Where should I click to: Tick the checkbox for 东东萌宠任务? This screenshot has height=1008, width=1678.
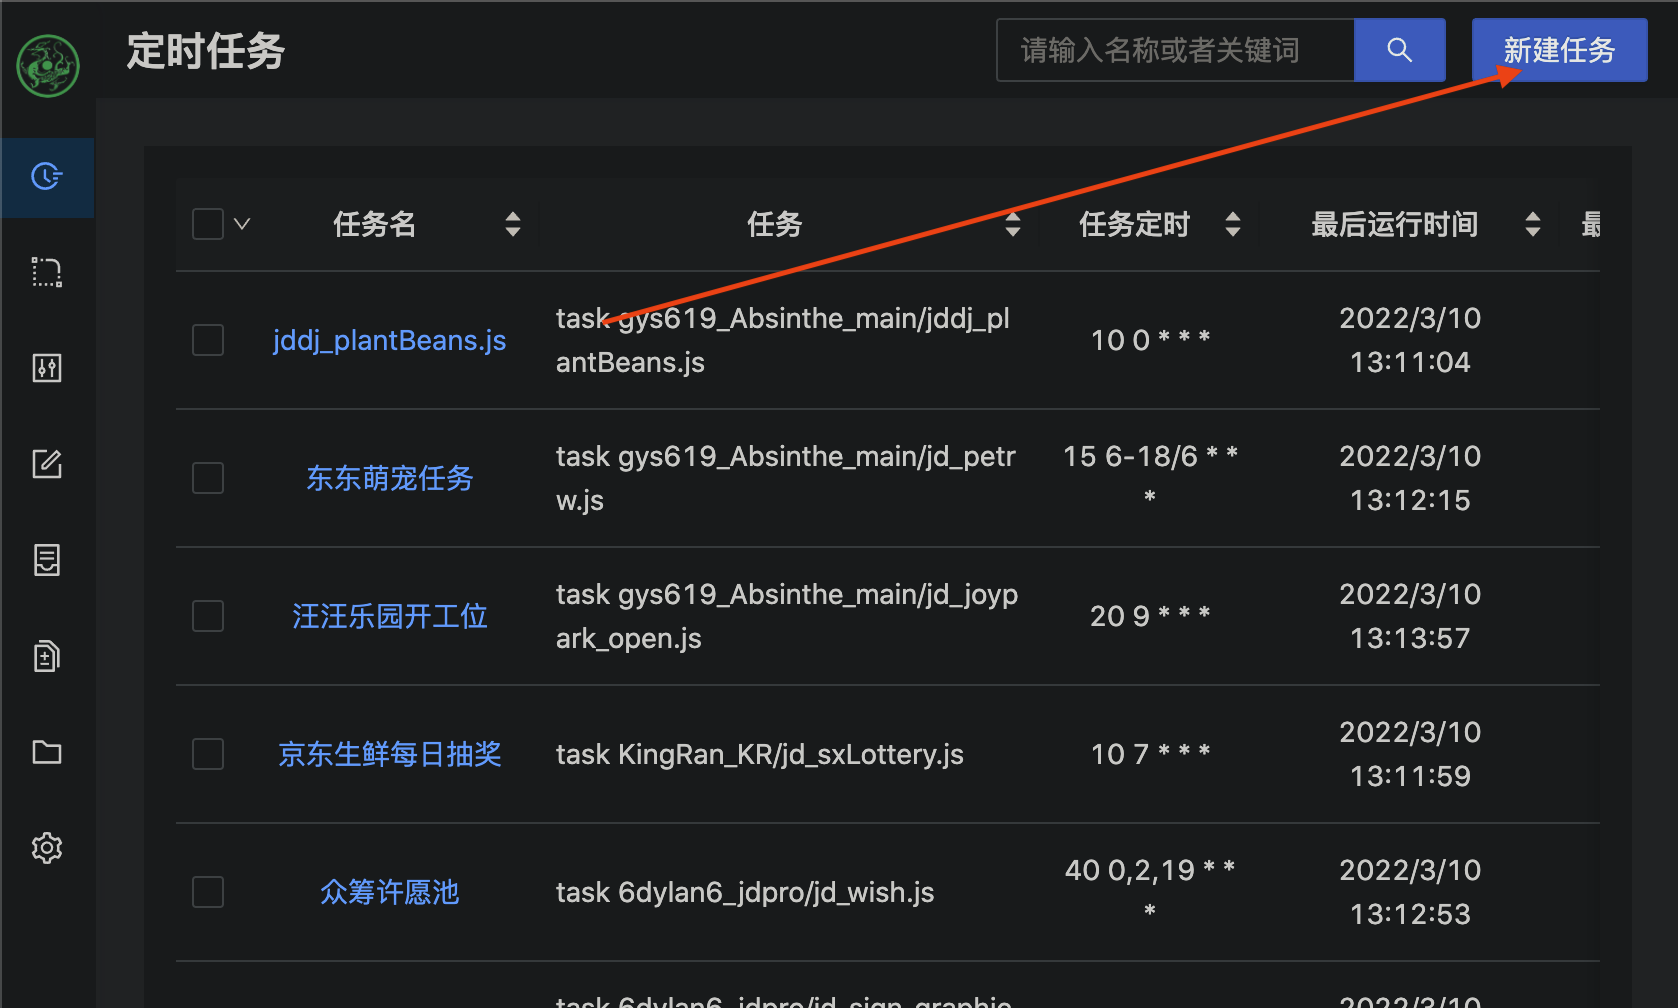click(x=207, y=478)
